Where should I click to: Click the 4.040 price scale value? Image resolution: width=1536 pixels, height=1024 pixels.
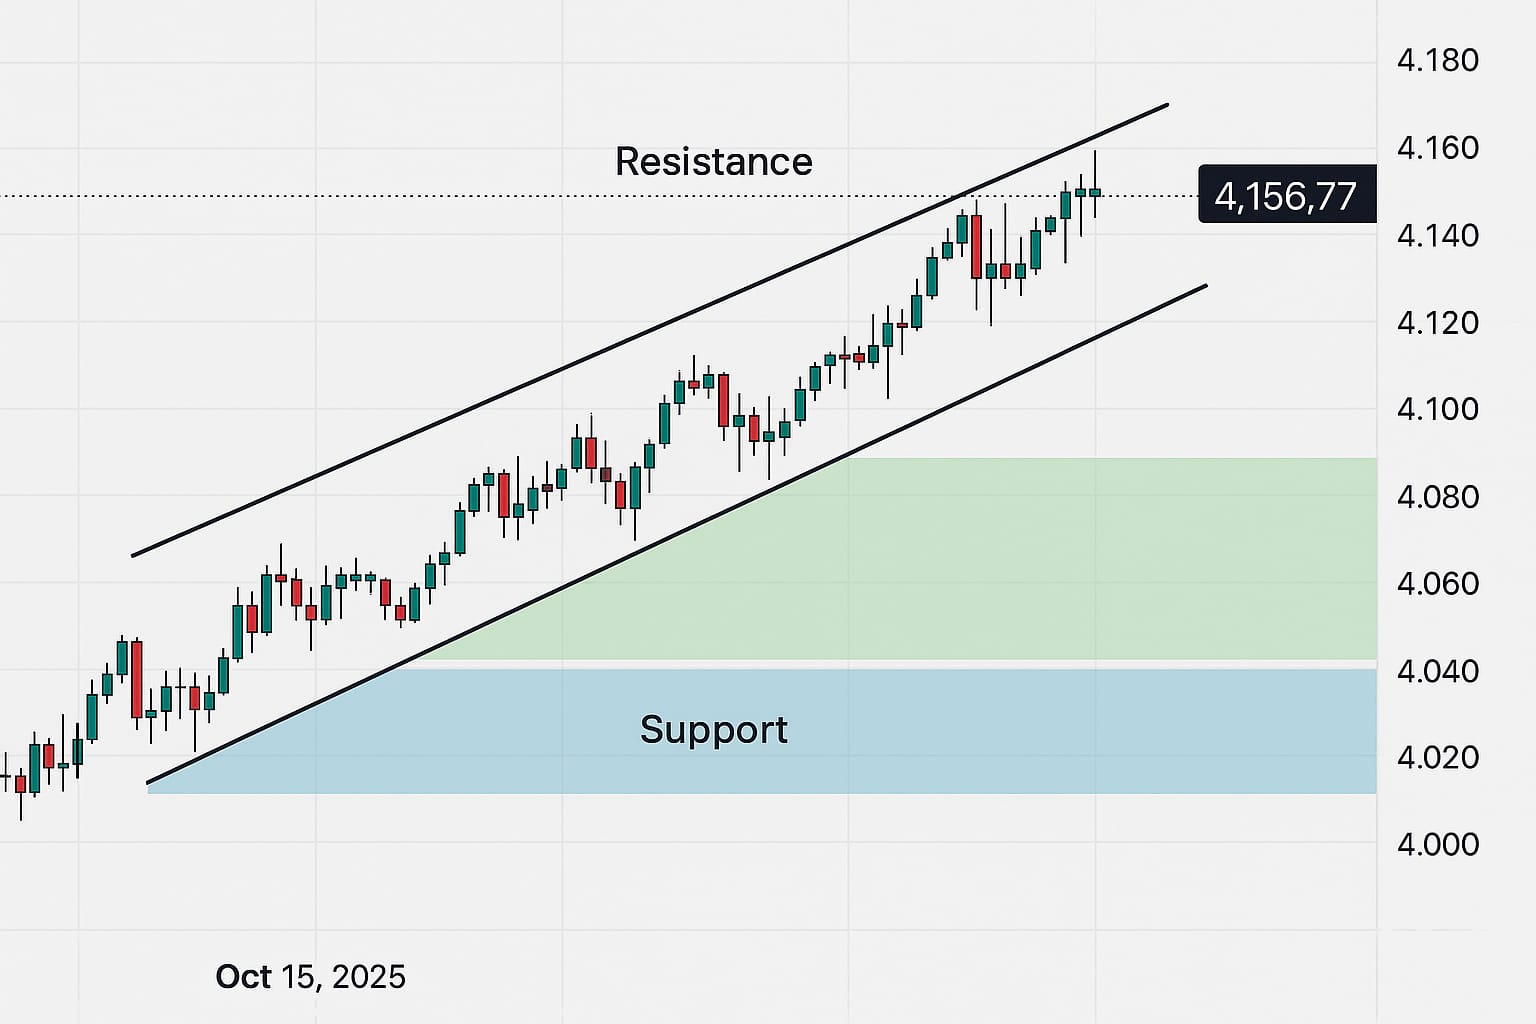pyautogui.click(x=1437, y=670)
